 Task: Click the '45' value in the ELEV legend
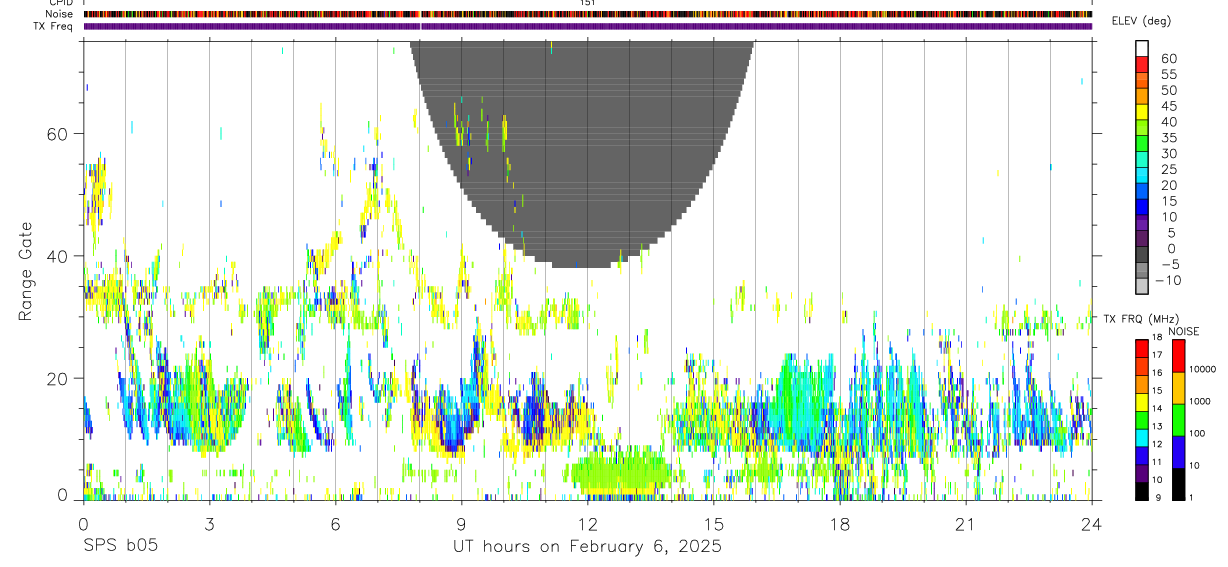(x=1168, y=106)
